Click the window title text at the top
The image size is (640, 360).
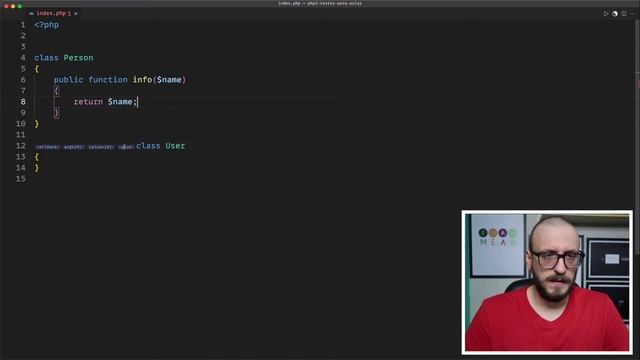(x=320, y=3)
